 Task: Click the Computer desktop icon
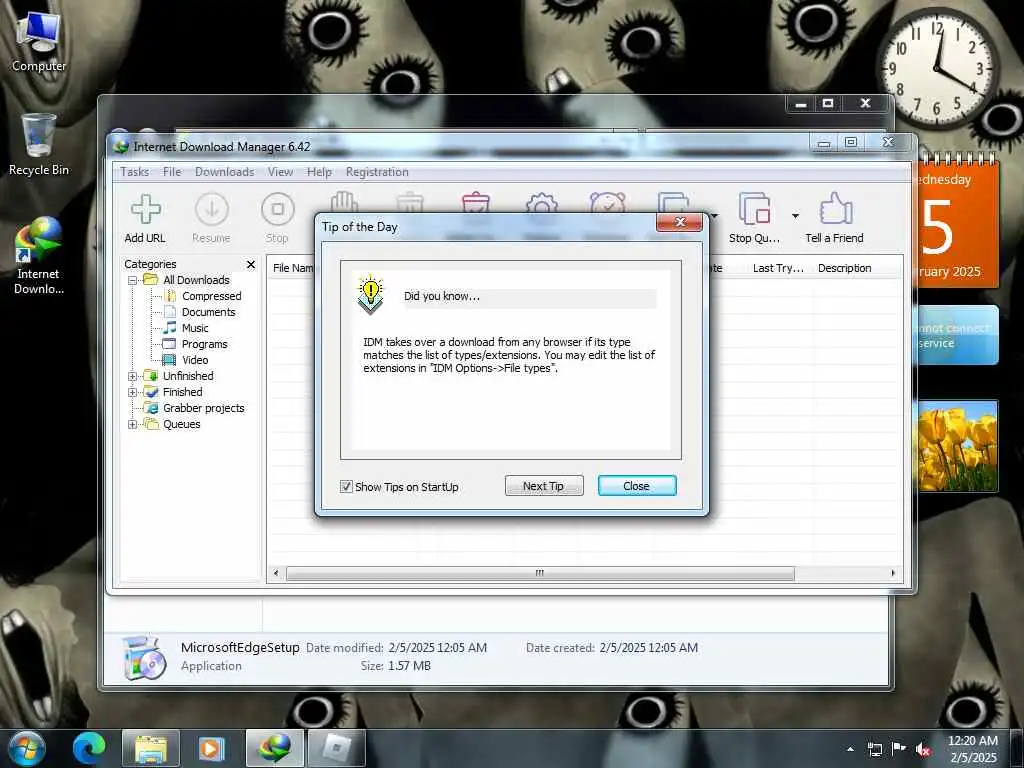(39, 40)
